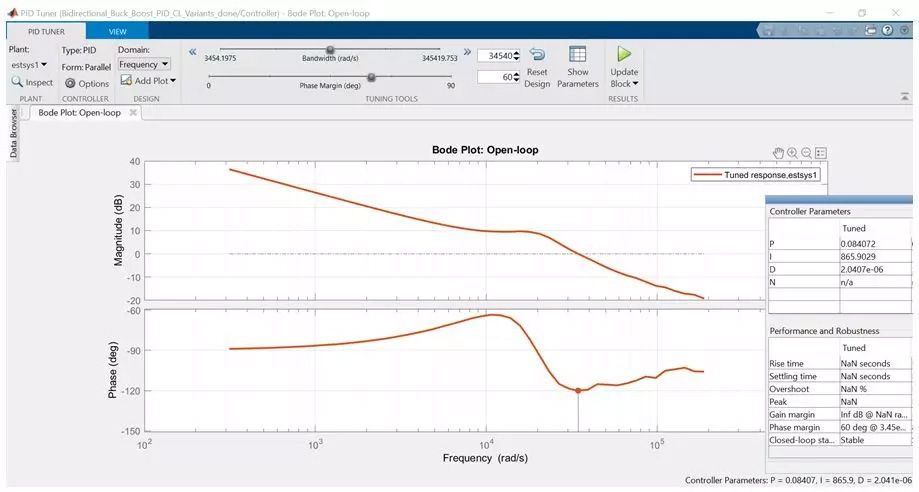Viewport: 919px width, 492px height.
Task: Click the Phase Margin slider handle
Action: click(x=371, y=76)
